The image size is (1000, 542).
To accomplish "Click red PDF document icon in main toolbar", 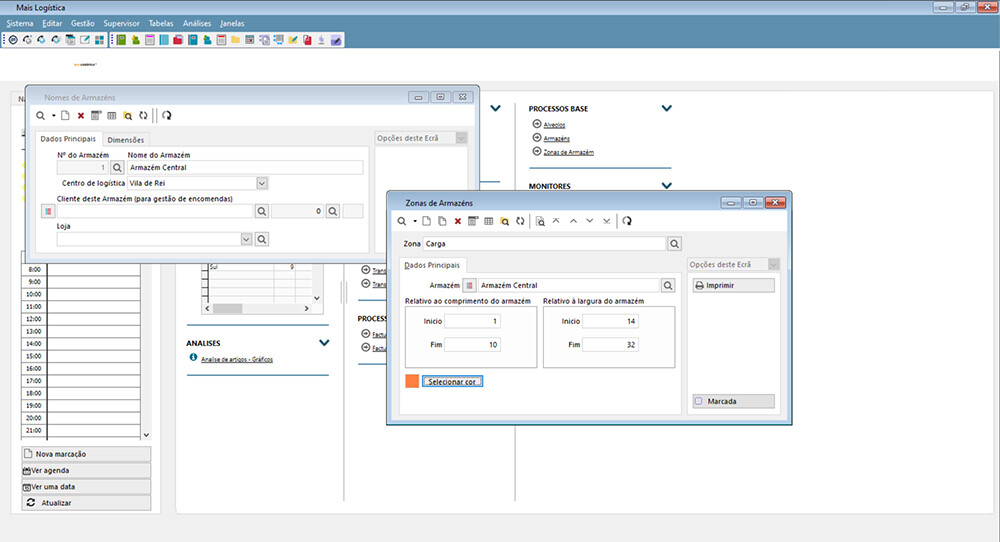I will pyautogui.click(x=307, y=40).
